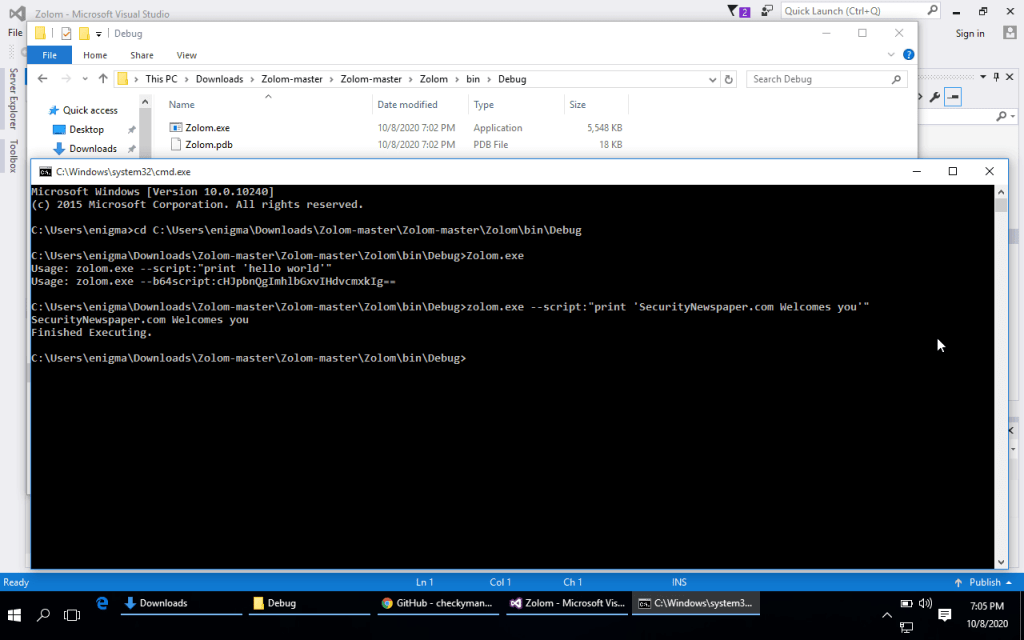Open Toolbox side tab in Visual Studio
Screen dimensions: 1024x640
point(13,155)
